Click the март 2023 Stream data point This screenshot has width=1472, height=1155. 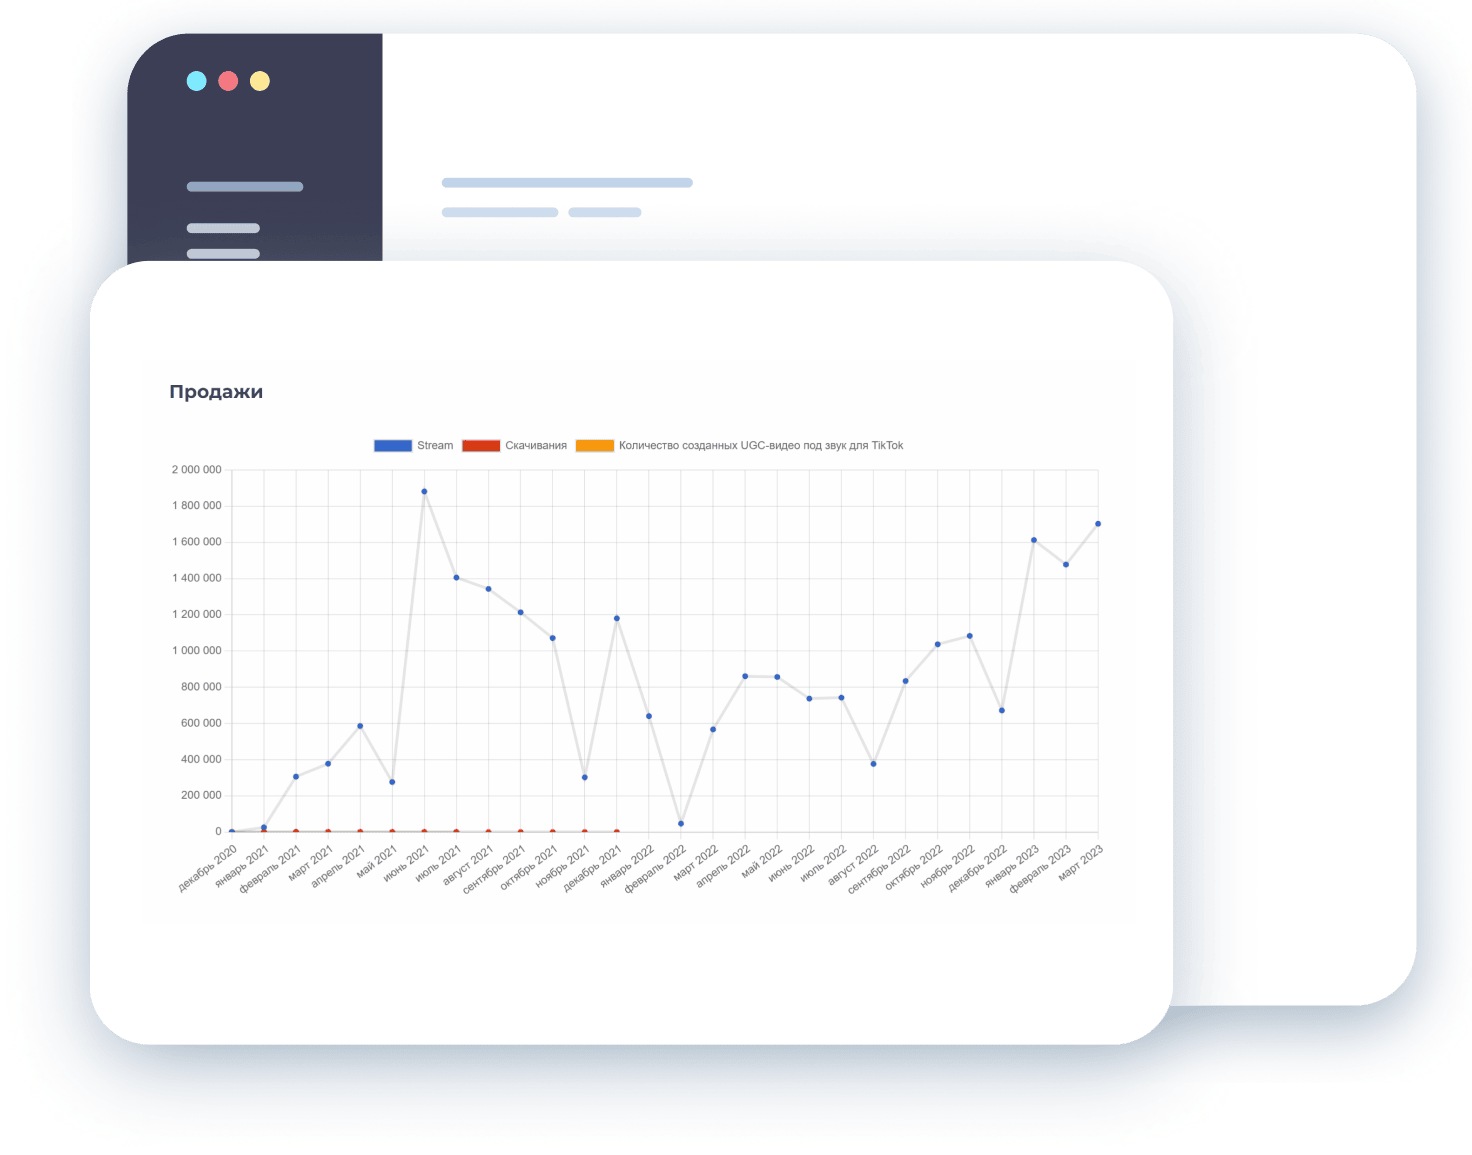(x=1098, y=524)
